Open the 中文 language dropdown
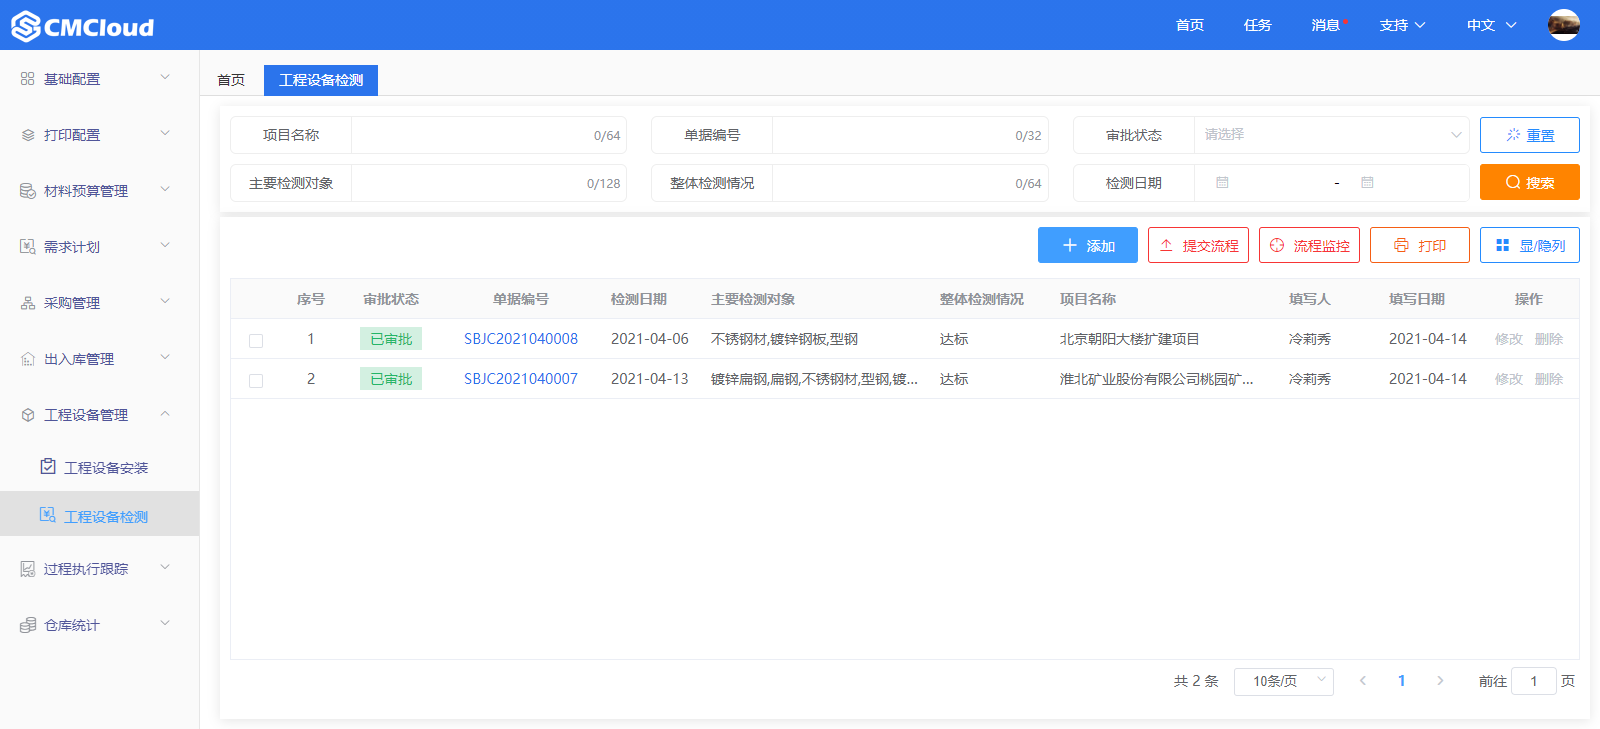 tap(1491, 25)
